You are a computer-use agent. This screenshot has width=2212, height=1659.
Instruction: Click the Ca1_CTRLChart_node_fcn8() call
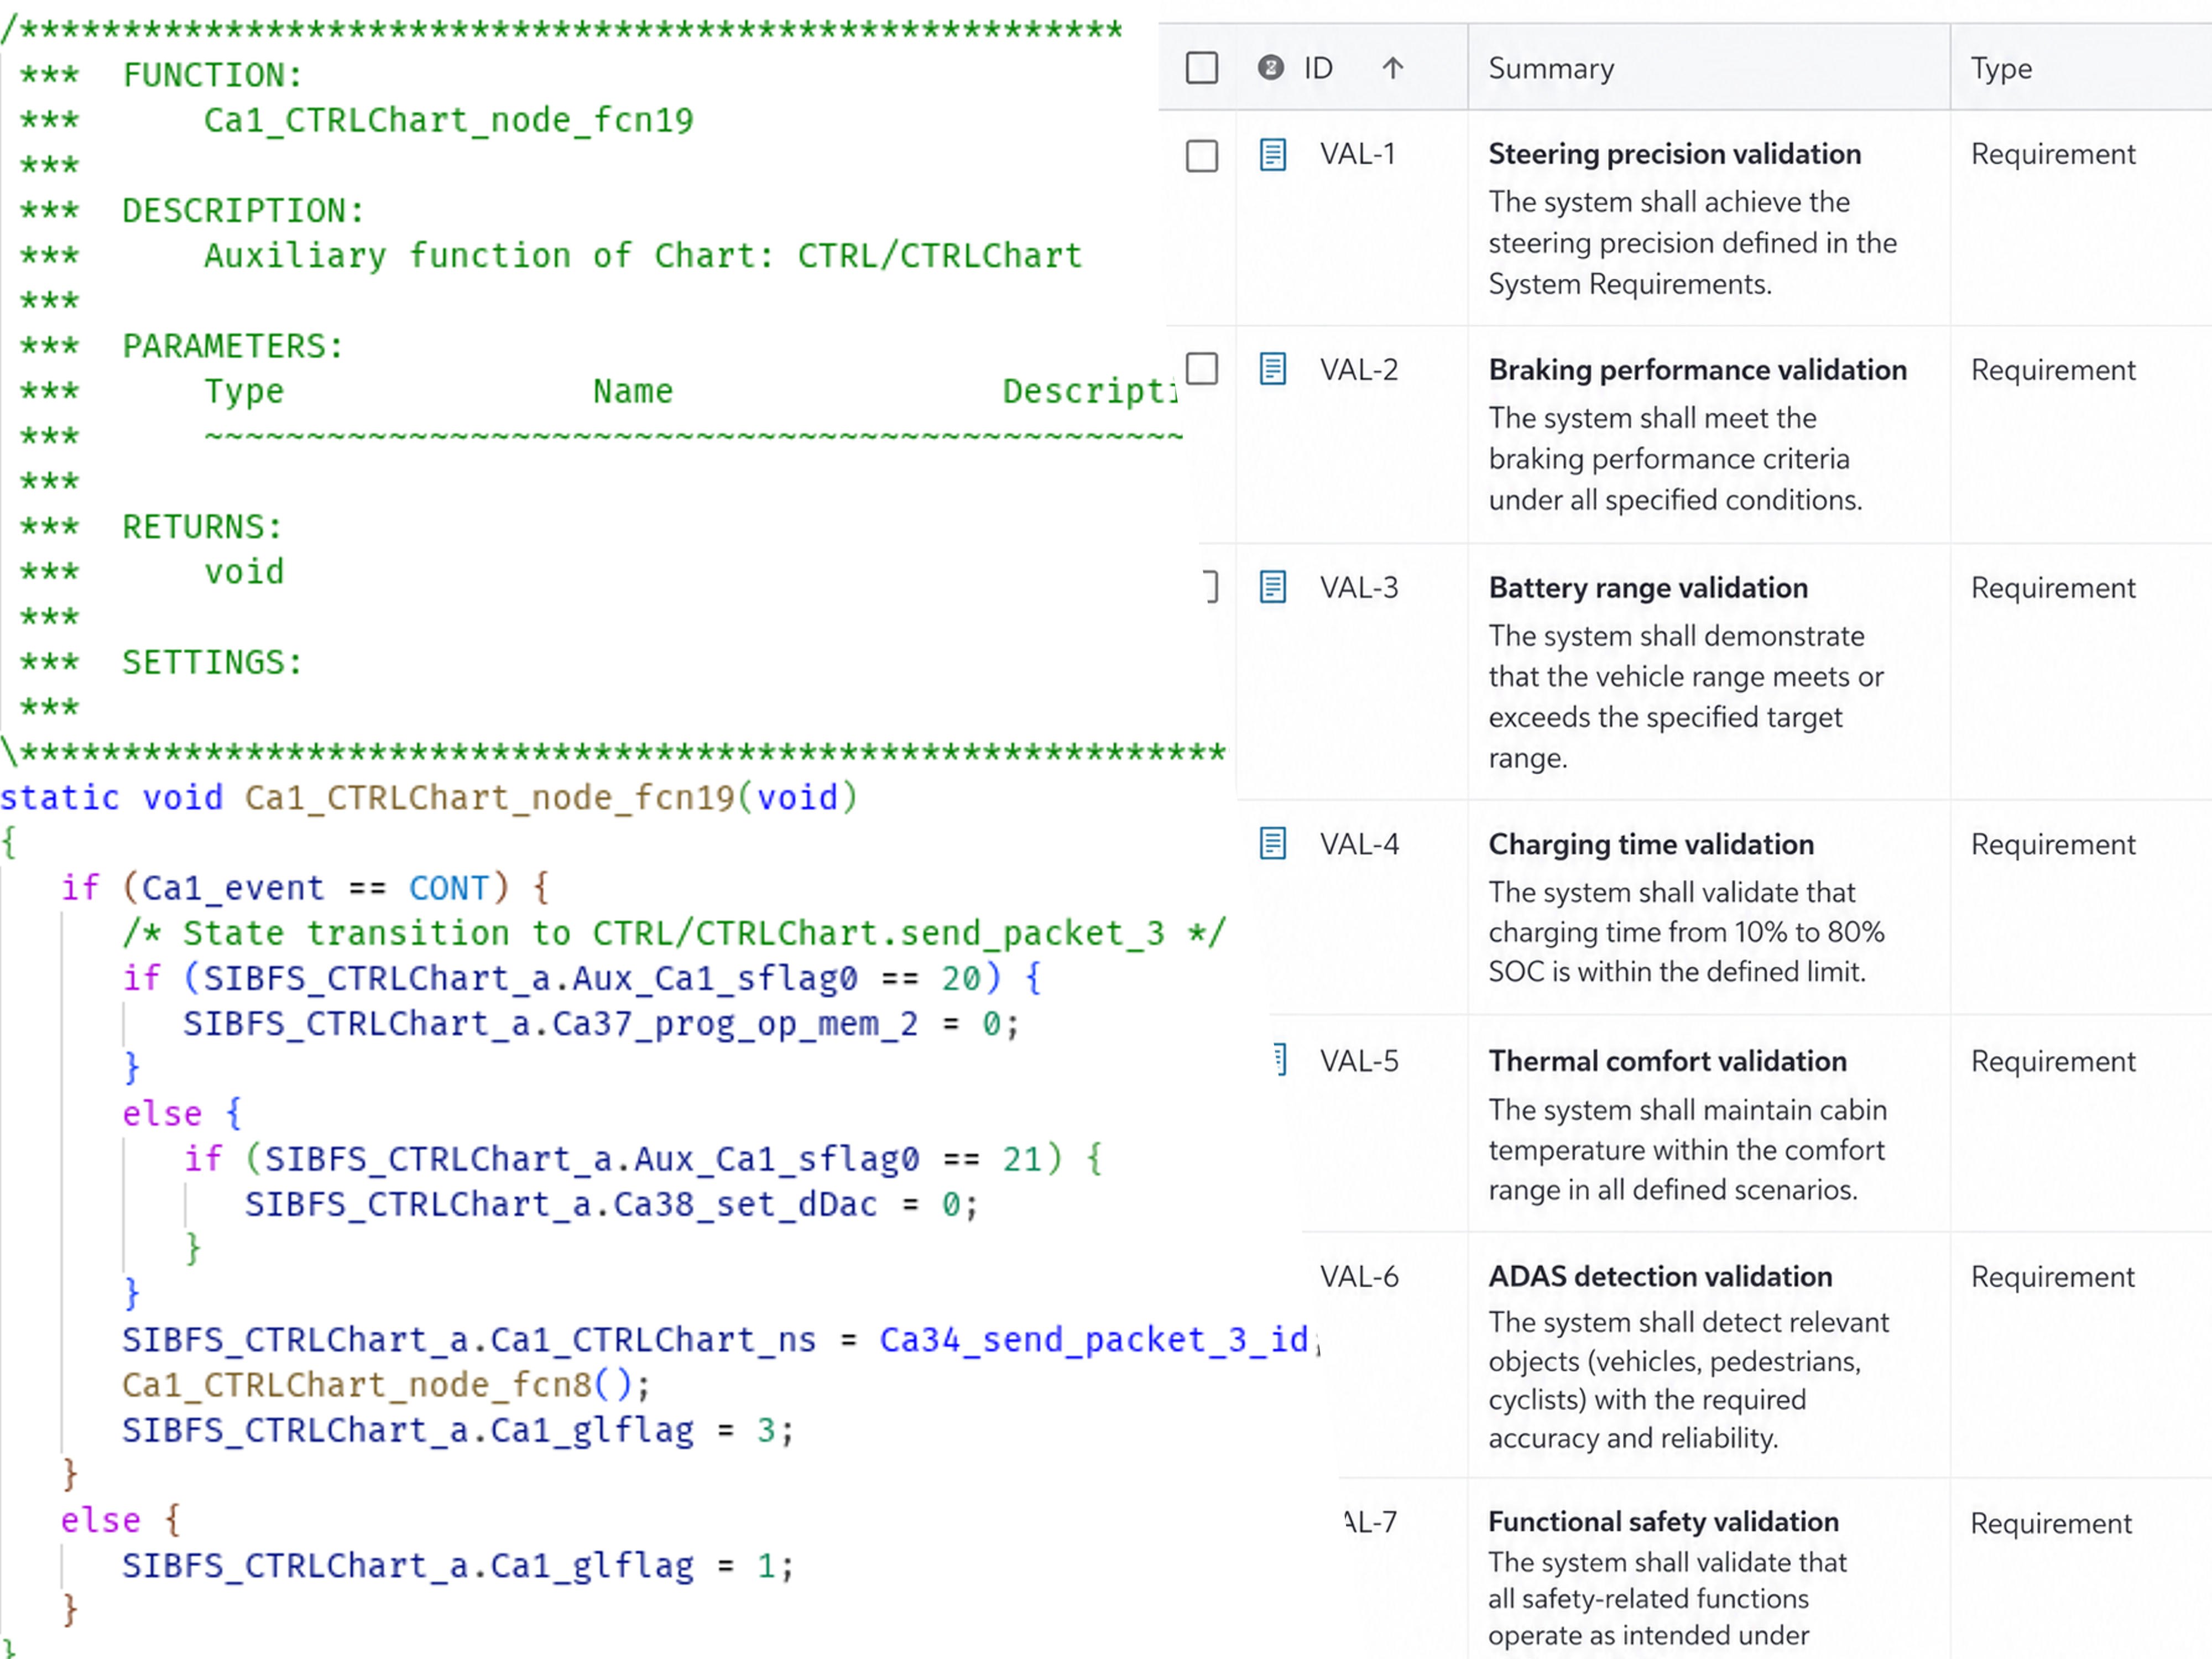(x=386, y=1385)
